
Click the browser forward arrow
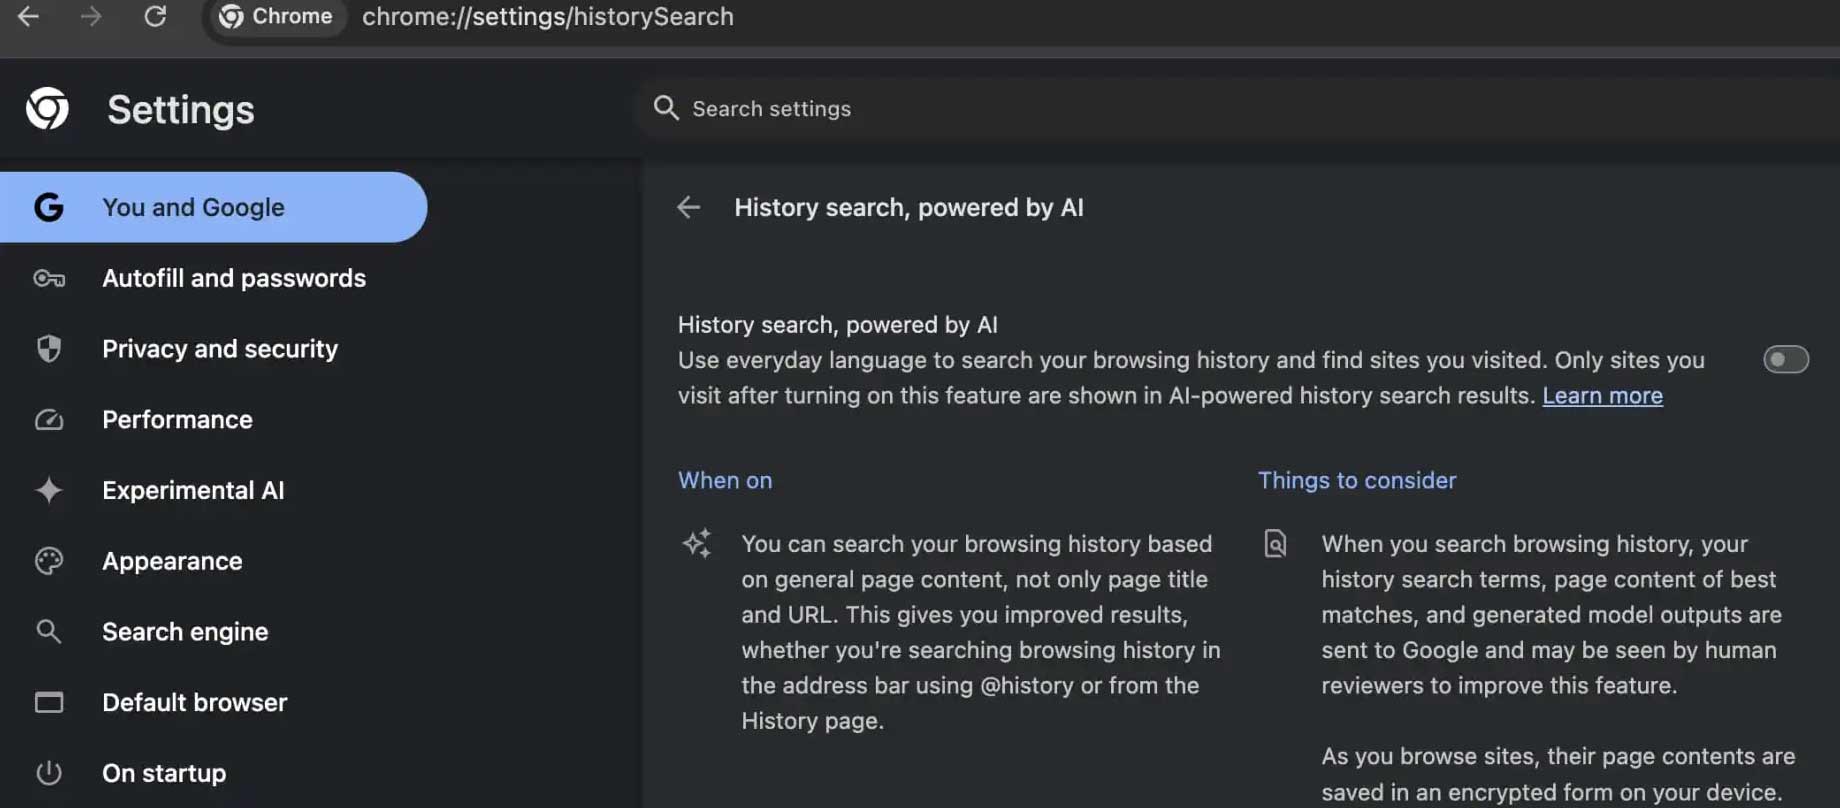91,16
